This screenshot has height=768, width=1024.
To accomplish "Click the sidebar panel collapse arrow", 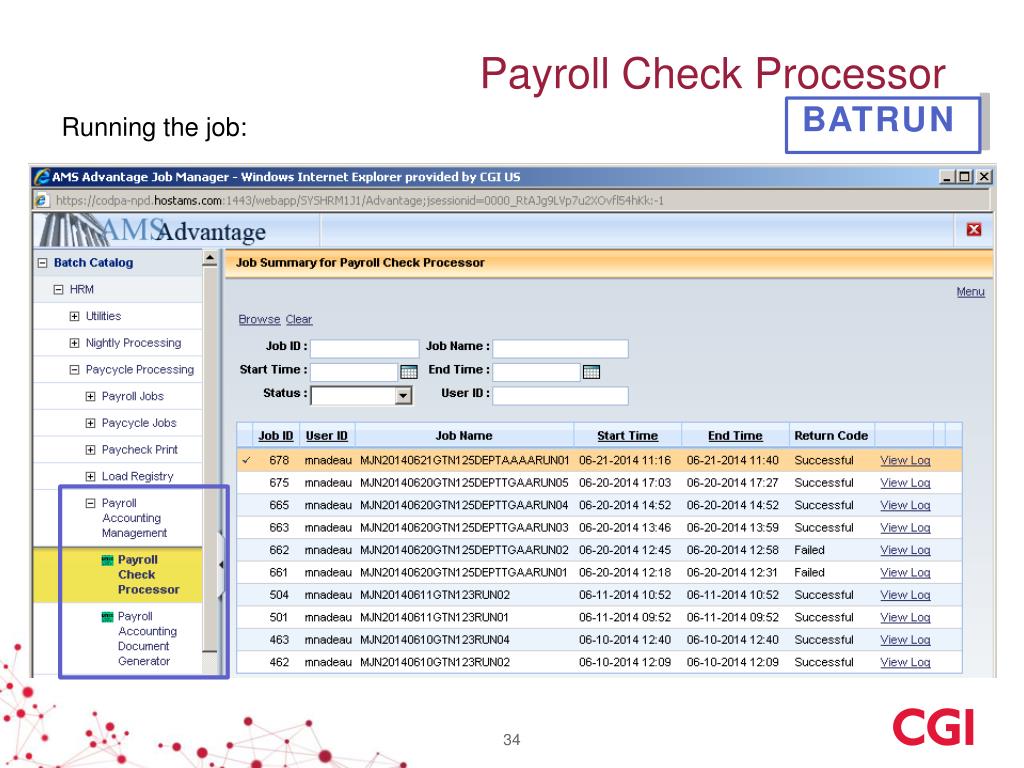I will tap(221, 564).
